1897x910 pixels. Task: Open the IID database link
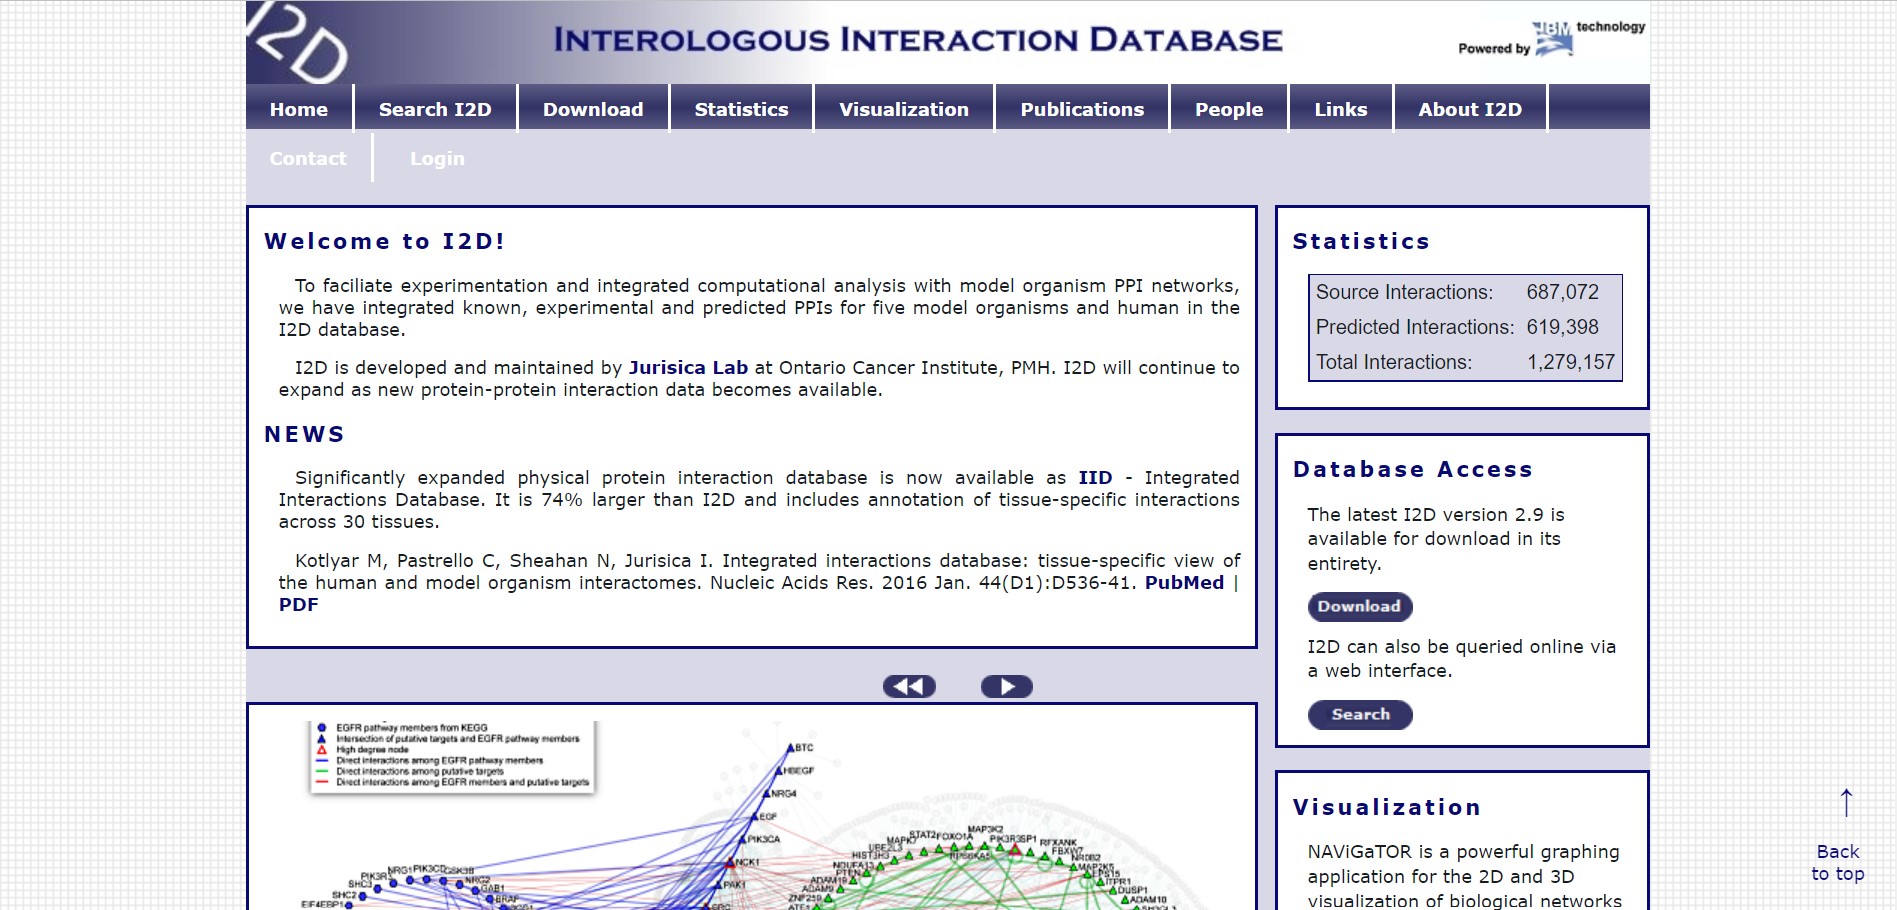pyautogui.click(x=1095, y=478)
